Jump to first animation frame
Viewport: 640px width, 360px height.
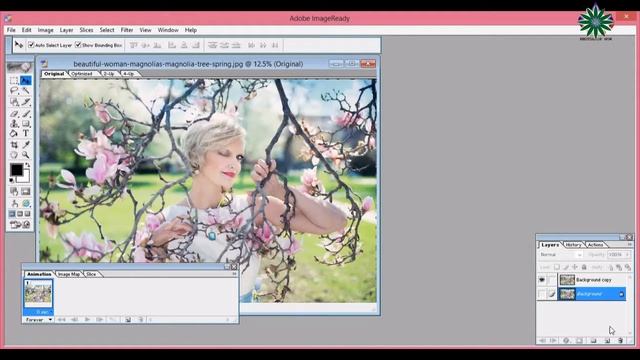point(61,320)
